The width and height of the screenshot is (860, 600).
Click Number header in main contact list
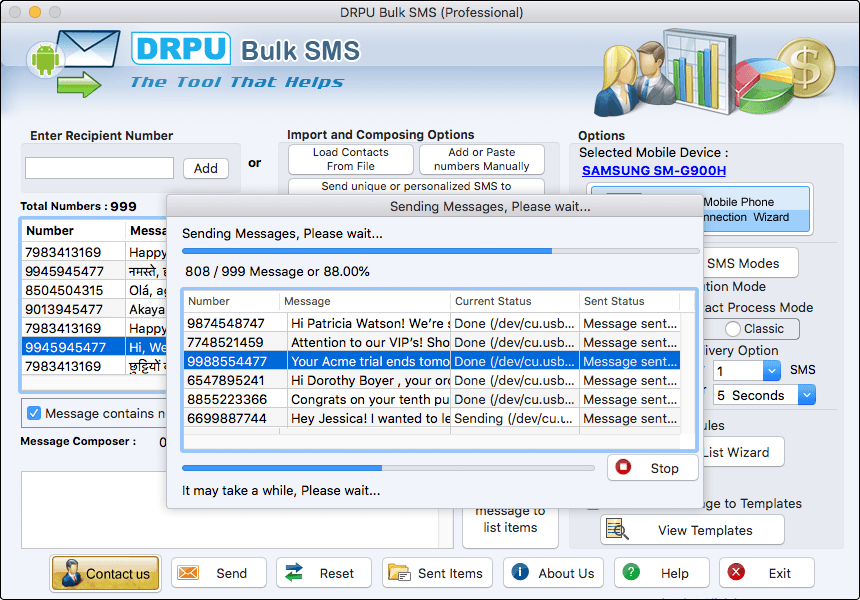pyautogui.click(x=73, y=230)
